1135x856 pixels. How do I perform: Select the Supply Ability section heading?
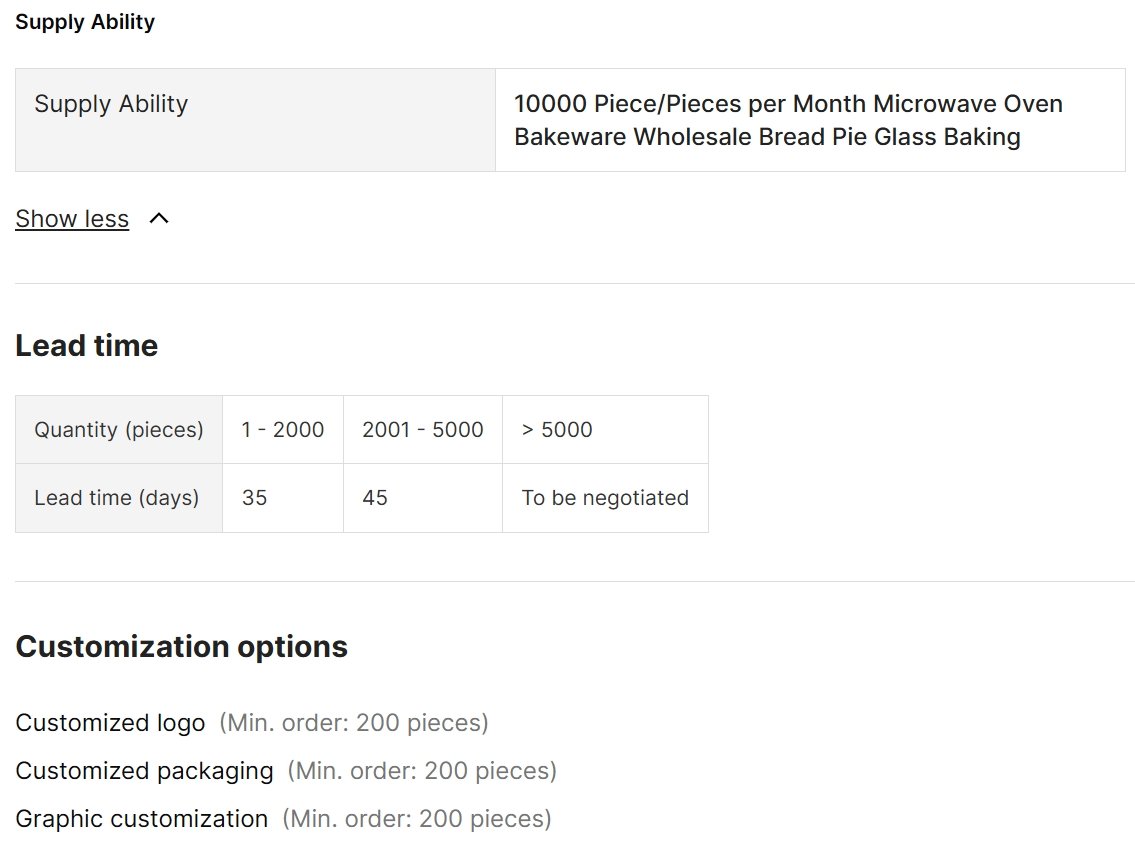click(85, 22)
